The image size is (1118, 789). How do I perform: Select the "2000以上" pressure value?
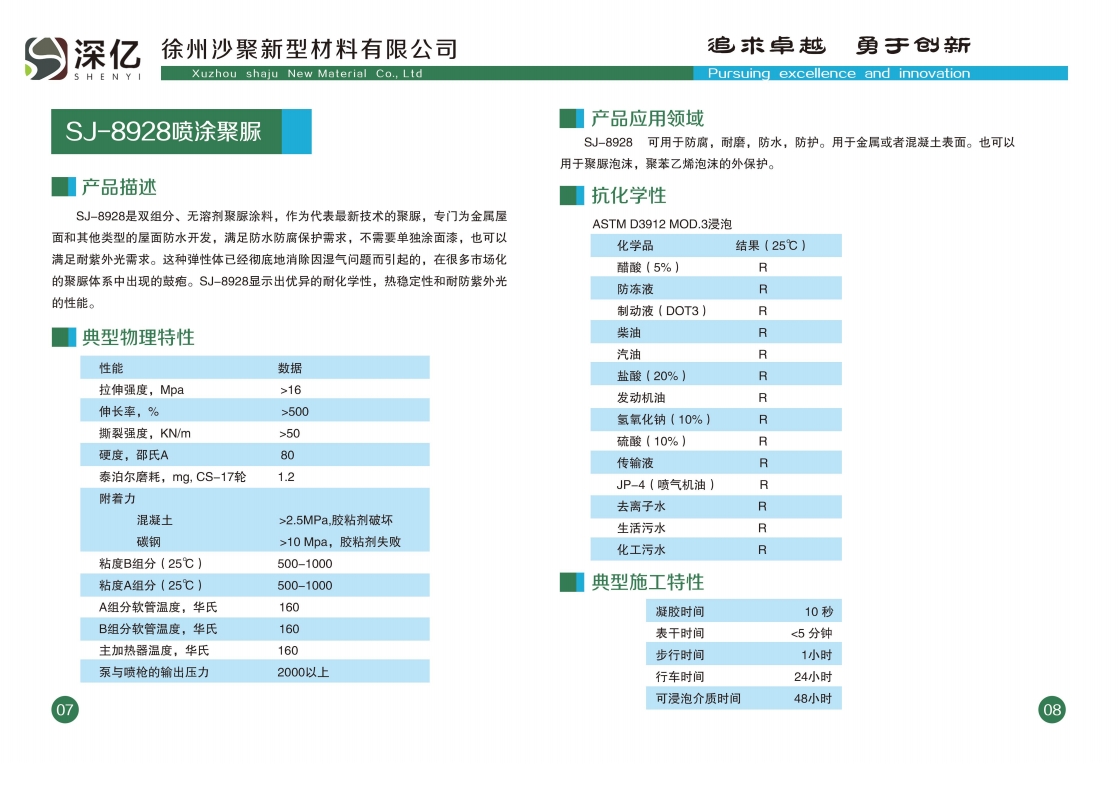pos(303,672)
